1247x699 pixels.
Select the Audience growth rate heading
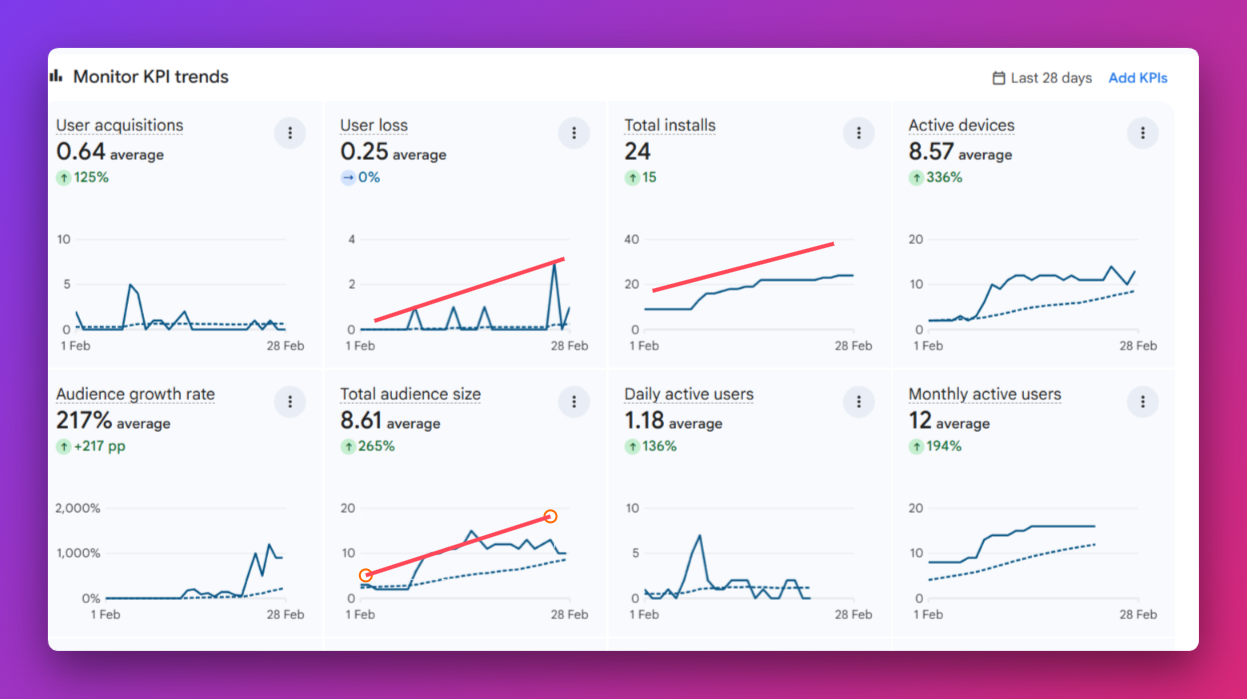[135, 394]
